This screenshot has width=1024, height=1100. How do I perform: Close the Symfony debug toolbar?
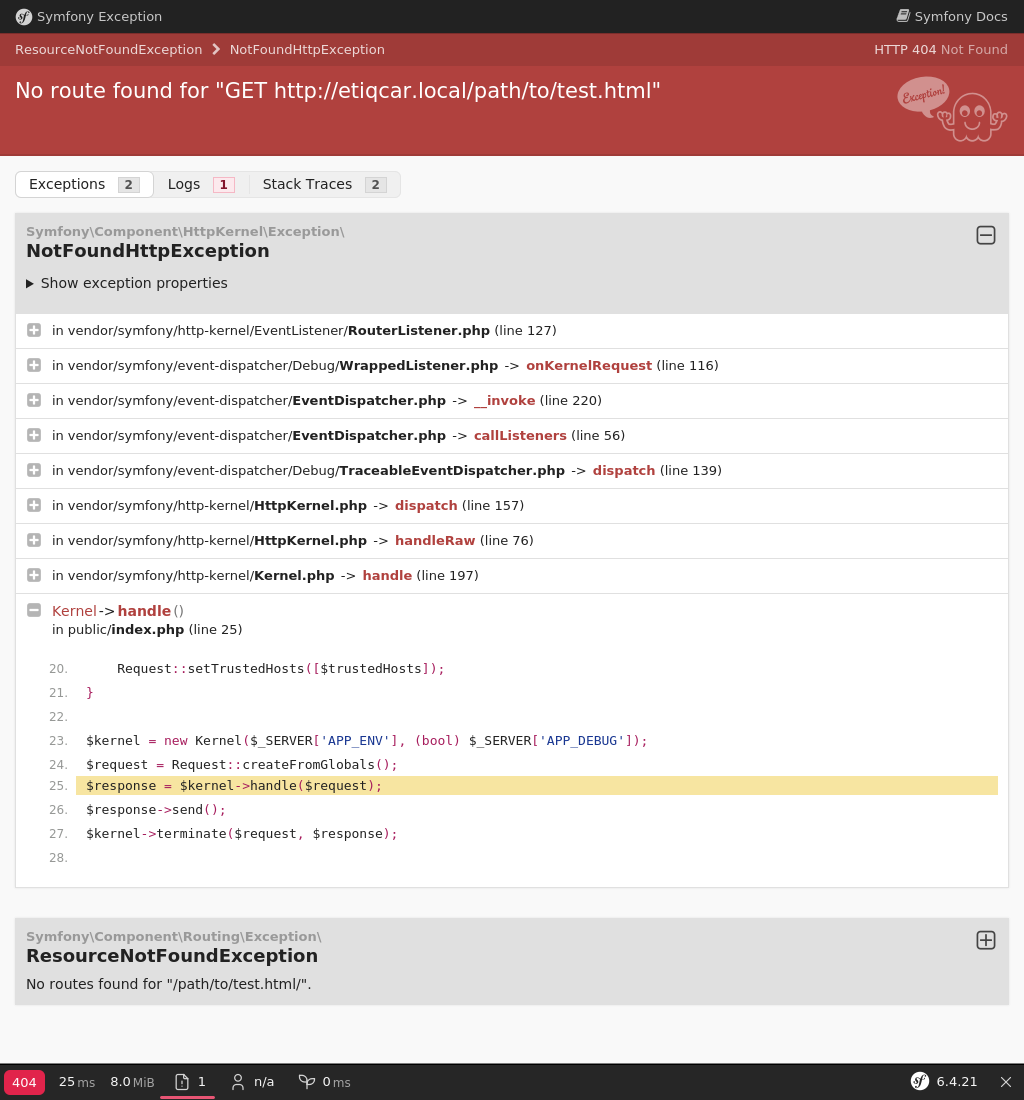(1006, 1082)
